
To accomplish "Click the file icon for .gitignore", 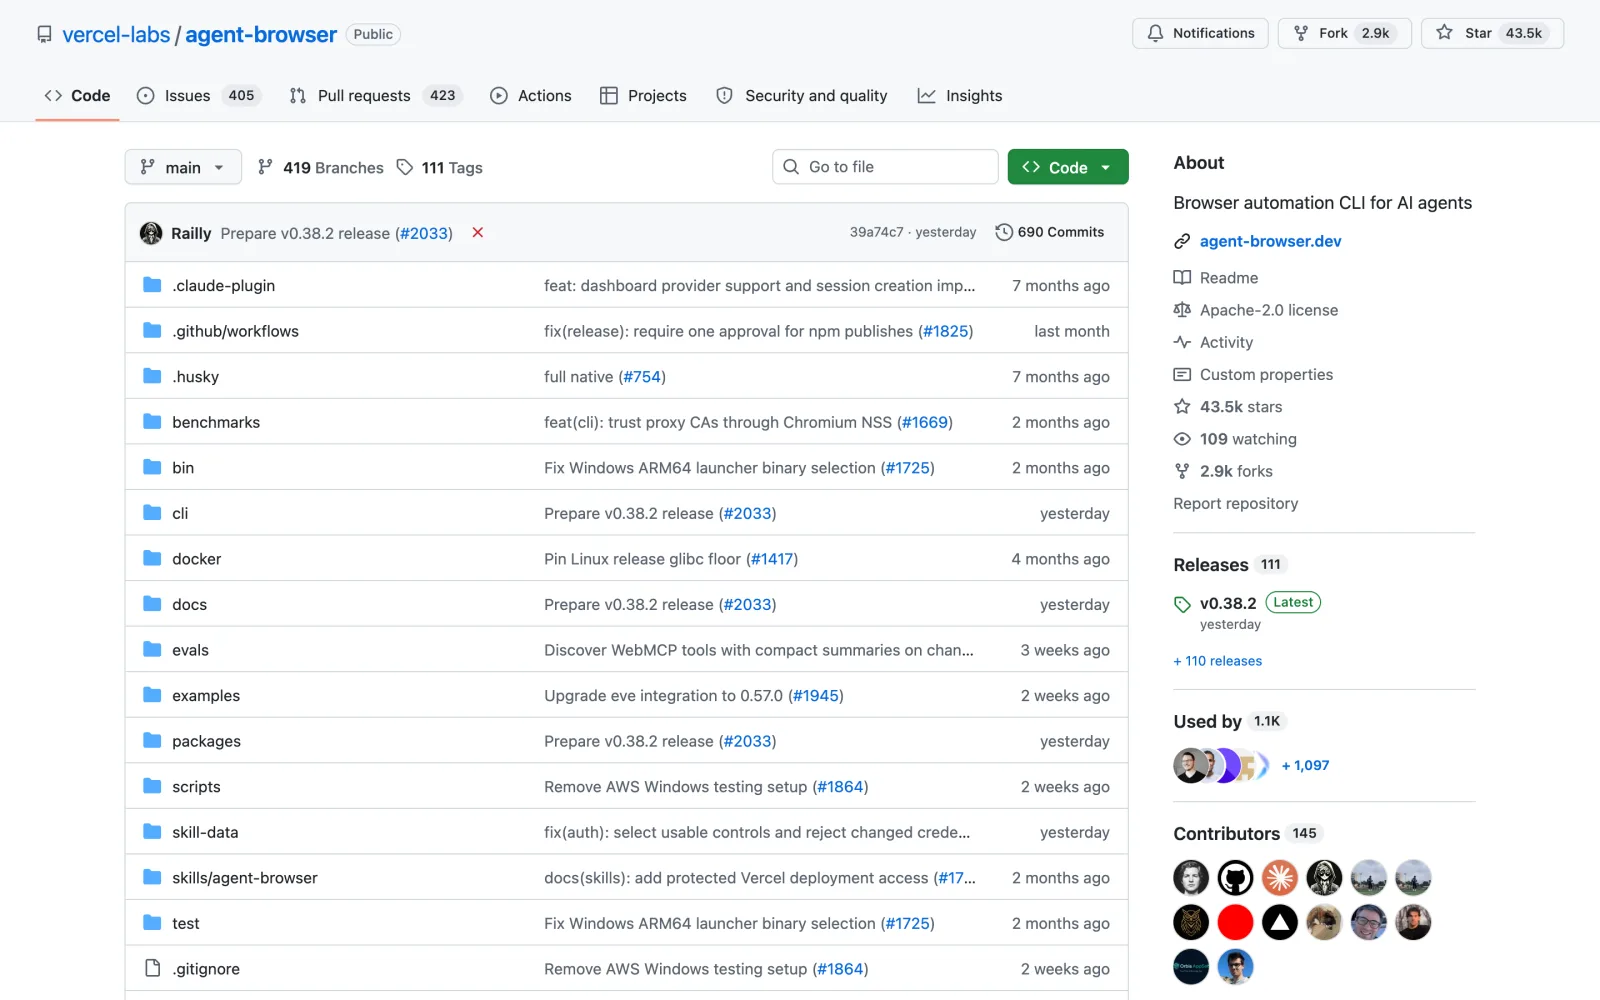I will [152, 968].
